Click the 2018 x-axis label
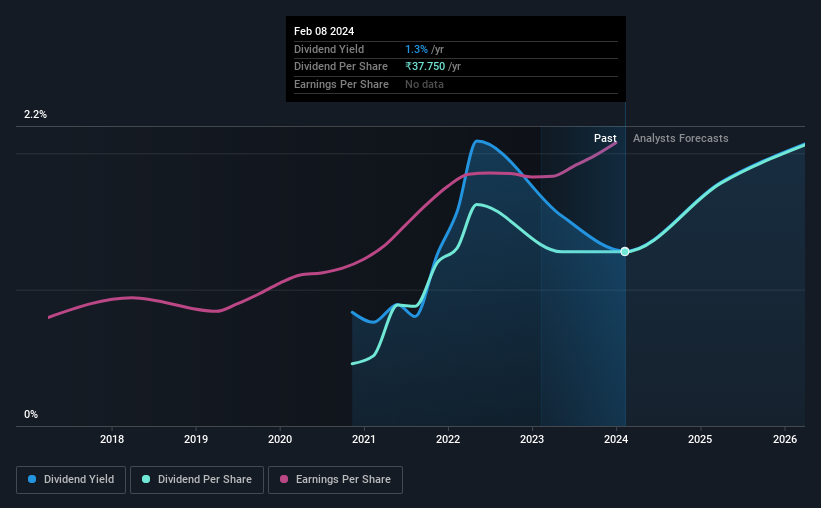821x508 pixels. click(x=112, y=439)
